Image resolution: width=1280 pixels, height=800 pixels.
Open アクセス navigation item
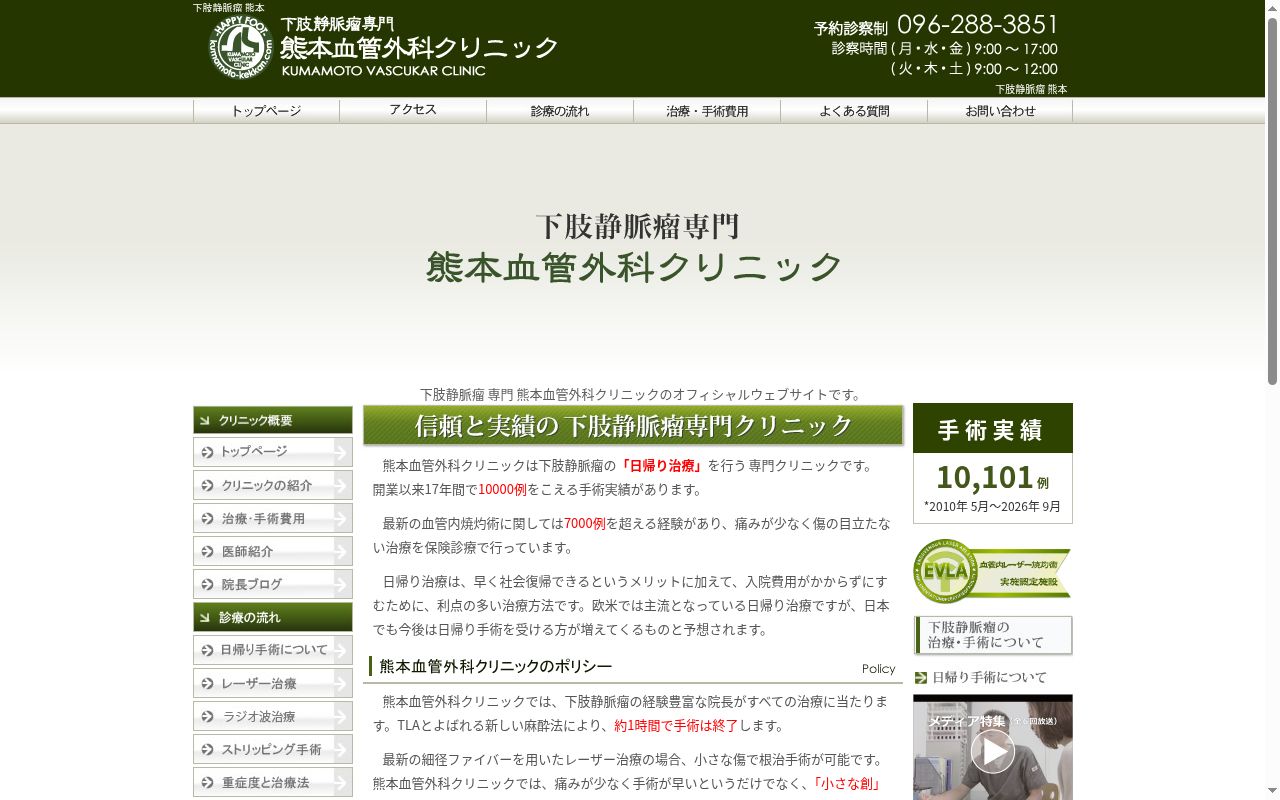413,111
